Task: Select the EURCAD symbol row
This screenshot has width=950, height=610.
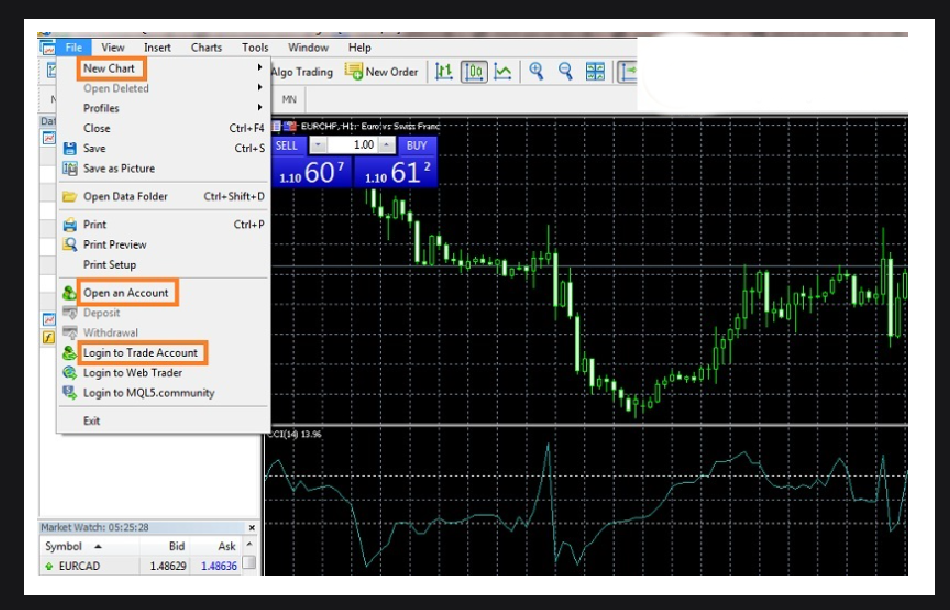Action: point(141,566)
